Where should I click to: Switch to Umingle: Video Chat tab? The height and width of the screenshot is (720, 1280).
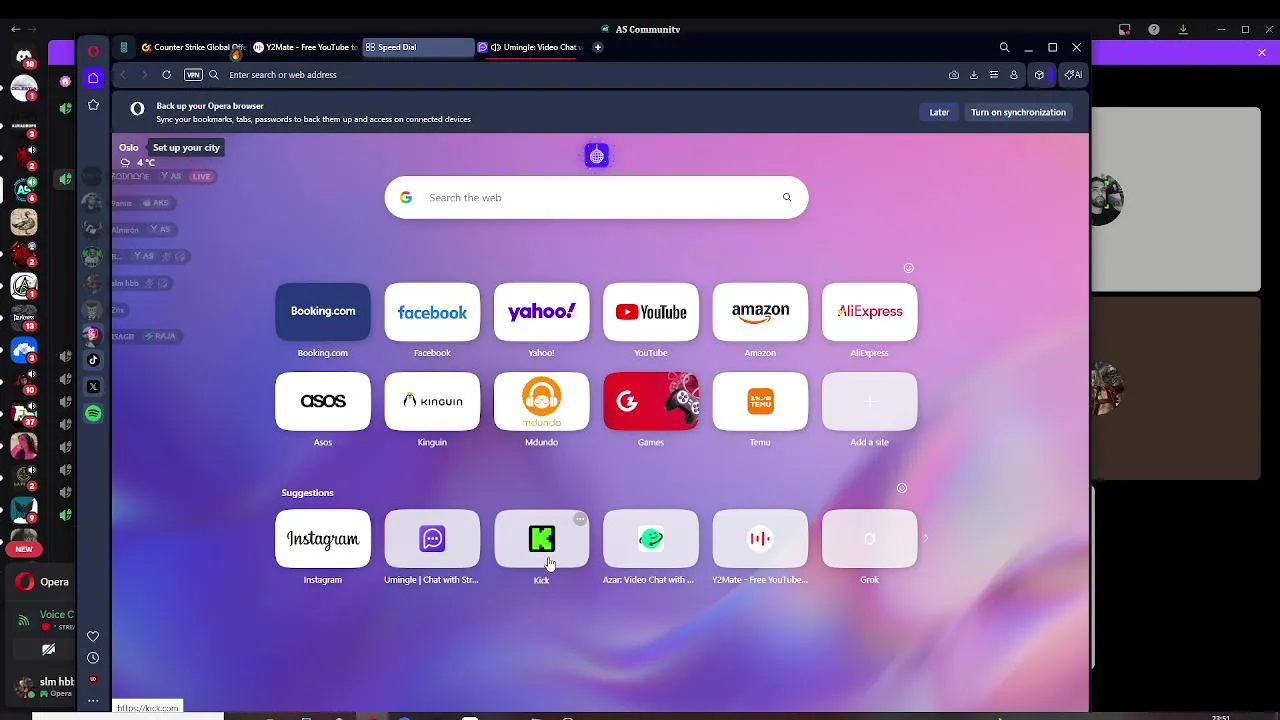coord(530,47)
